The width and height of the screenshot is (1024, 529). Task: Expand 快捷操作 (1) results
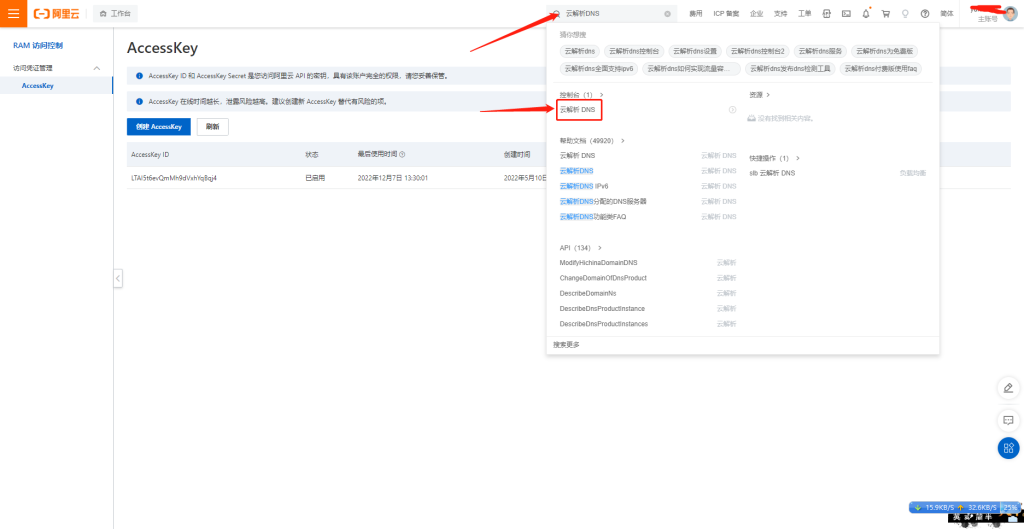coord(775,158)
